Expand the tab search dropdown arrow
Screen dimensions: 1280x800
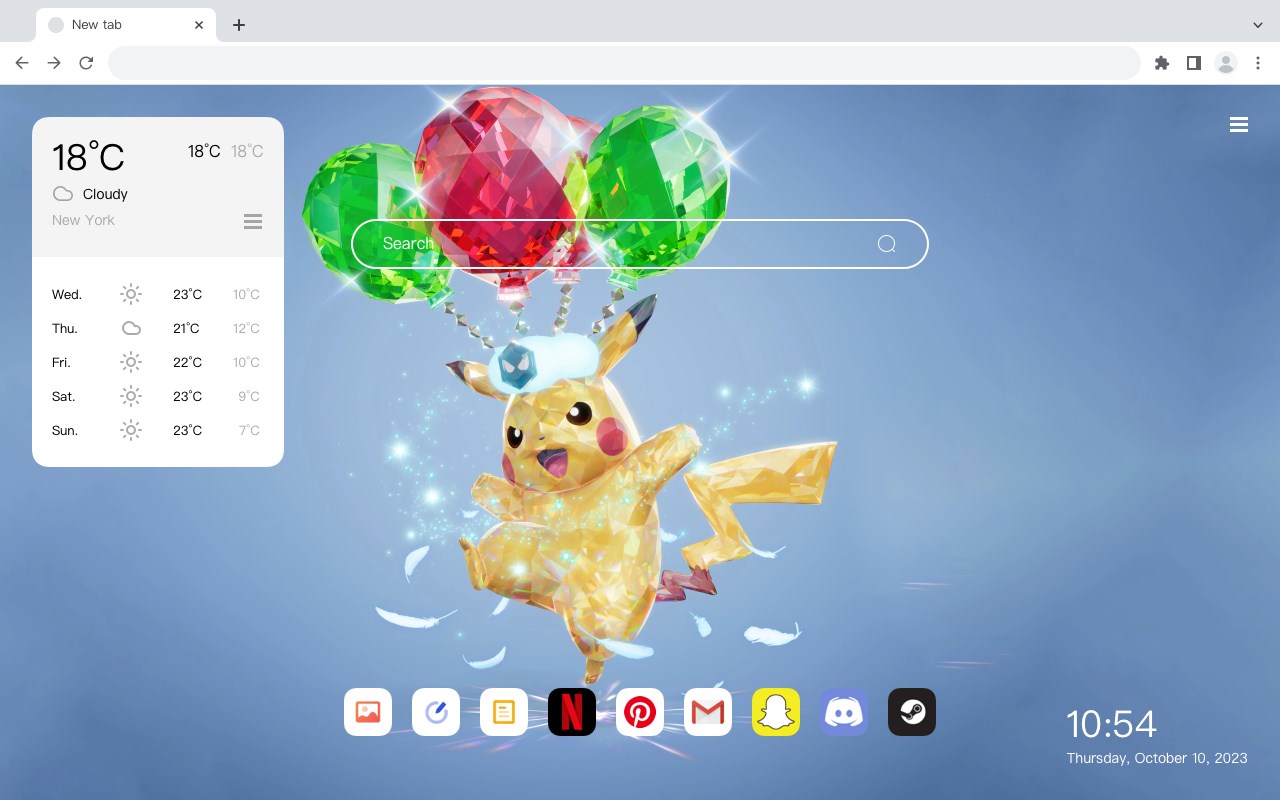coord(1258,25)
